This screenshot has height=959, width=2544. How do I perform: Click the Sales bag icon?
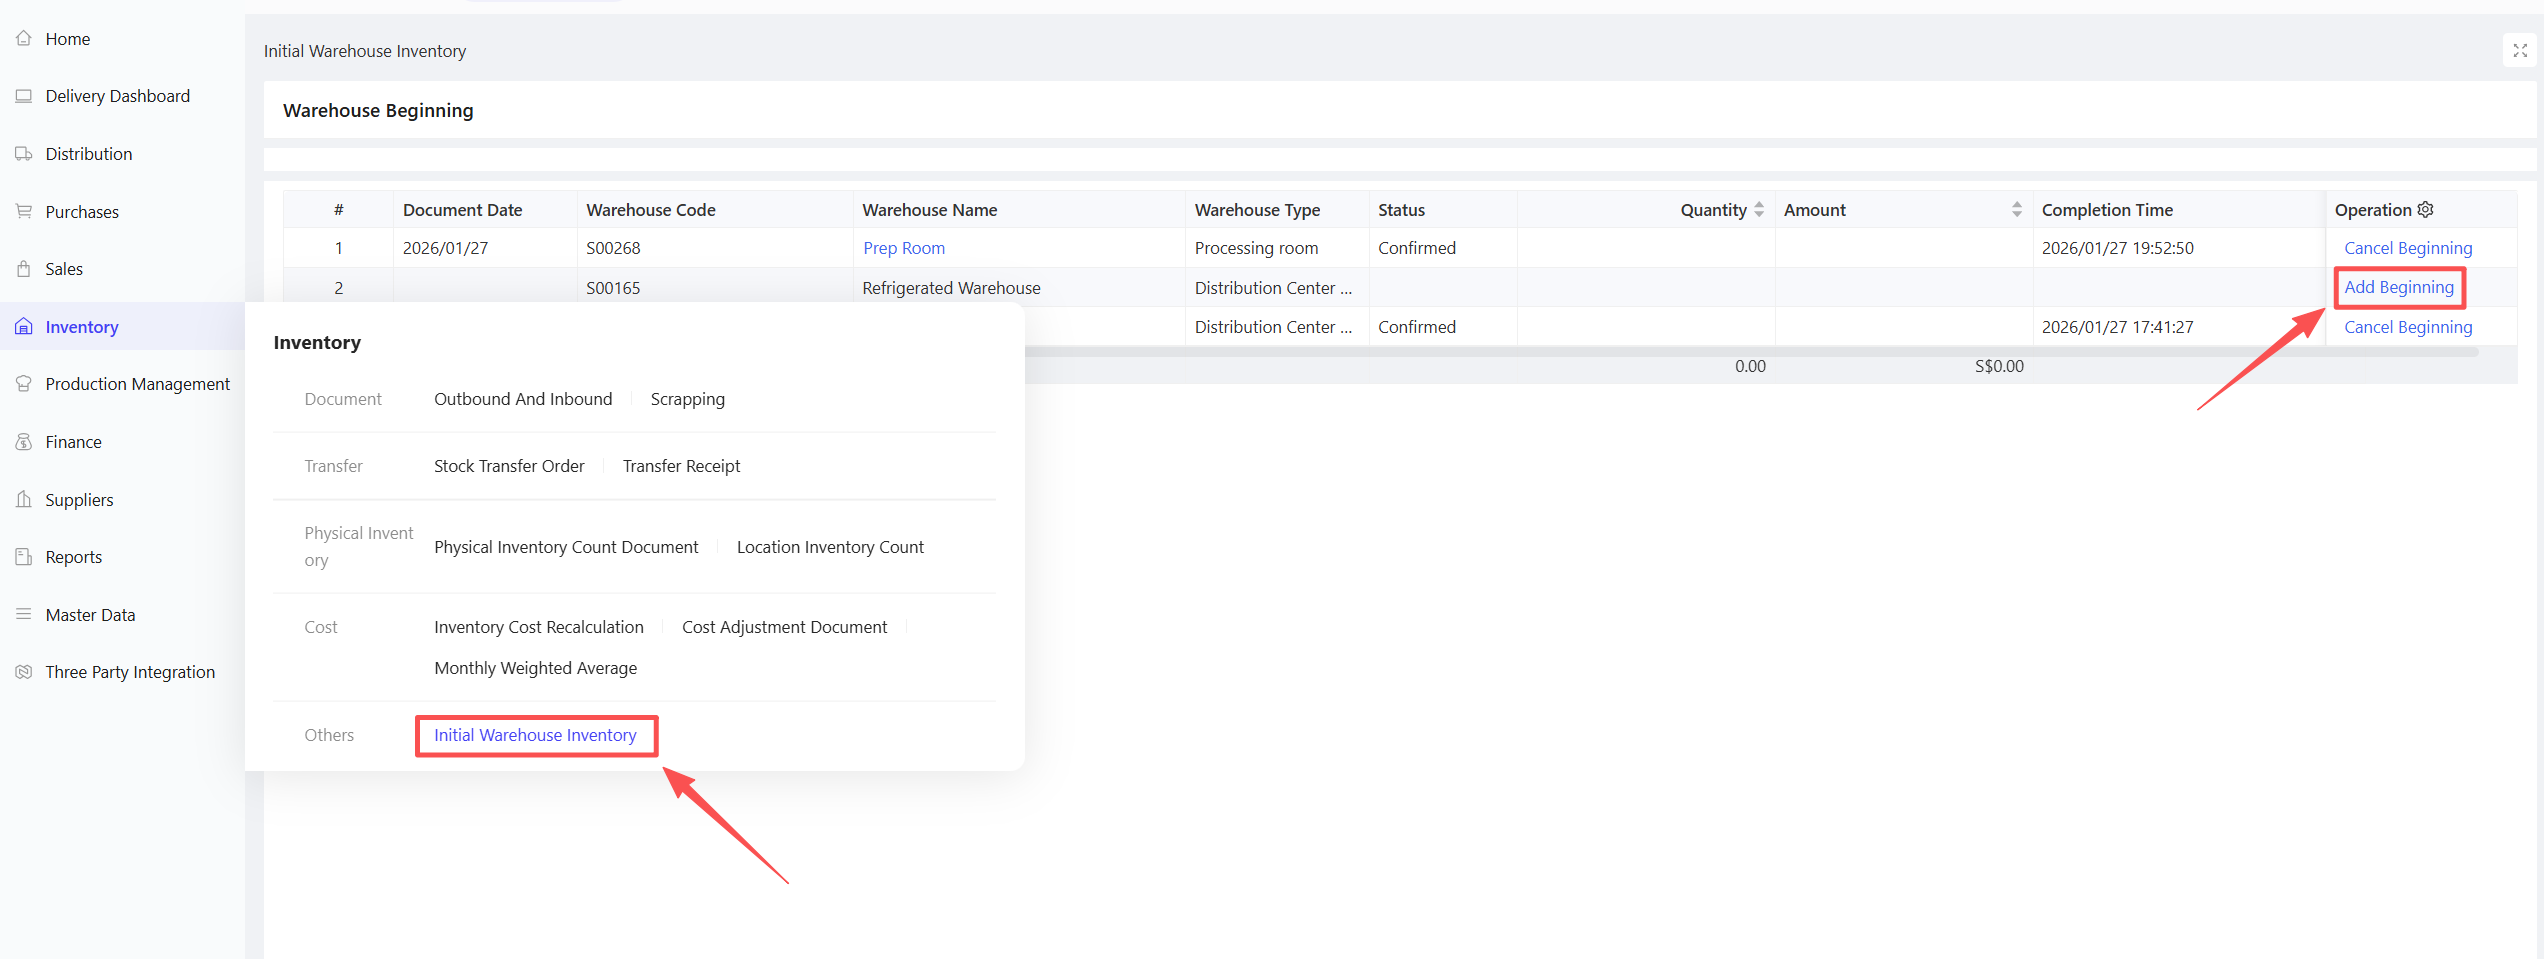coord(24,269)
